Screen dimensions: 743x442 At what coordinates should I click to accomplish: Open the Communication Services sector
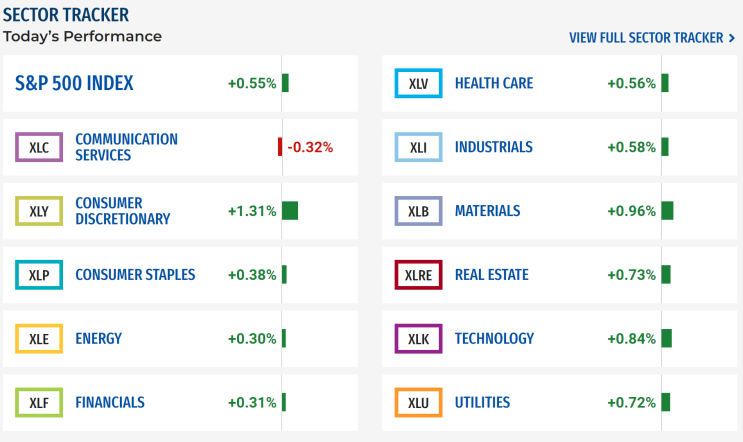coord(126,147)
